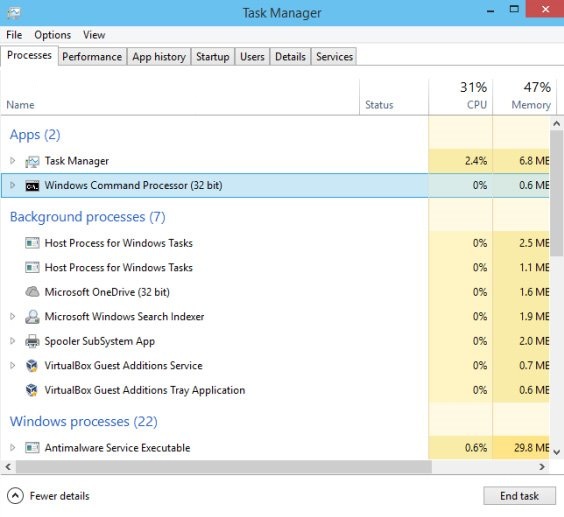
Task: Click the Spooler SubSystem printer icon
Action: tap(32, 341)
